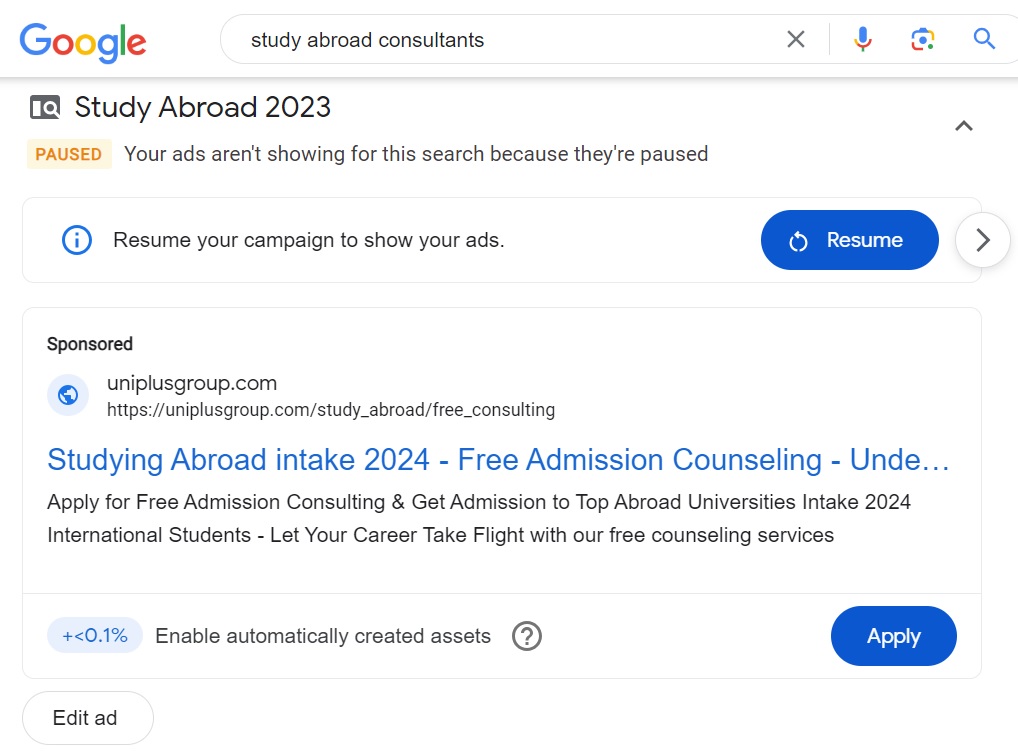The image size is (1018, 754).
Task: Open help for automatically created assets
Action: [527, 636]
